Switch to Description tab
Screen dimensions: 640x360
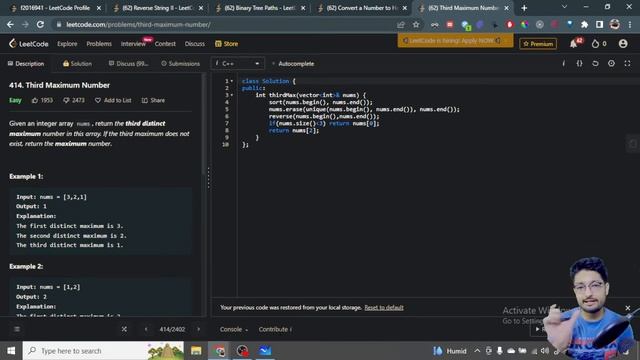click(x=26, y=64)
